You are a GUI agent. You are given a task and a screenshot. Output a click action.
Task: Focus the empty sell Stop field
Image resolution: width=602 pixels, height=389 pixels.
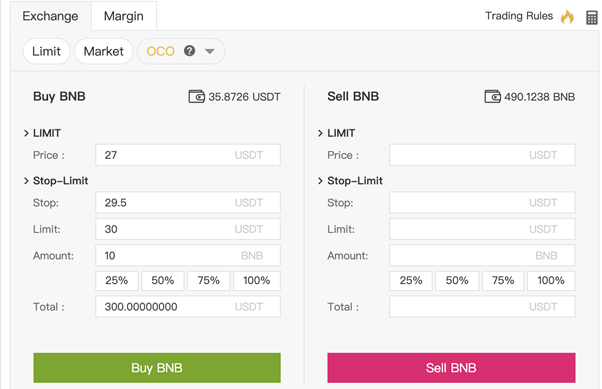482,202
